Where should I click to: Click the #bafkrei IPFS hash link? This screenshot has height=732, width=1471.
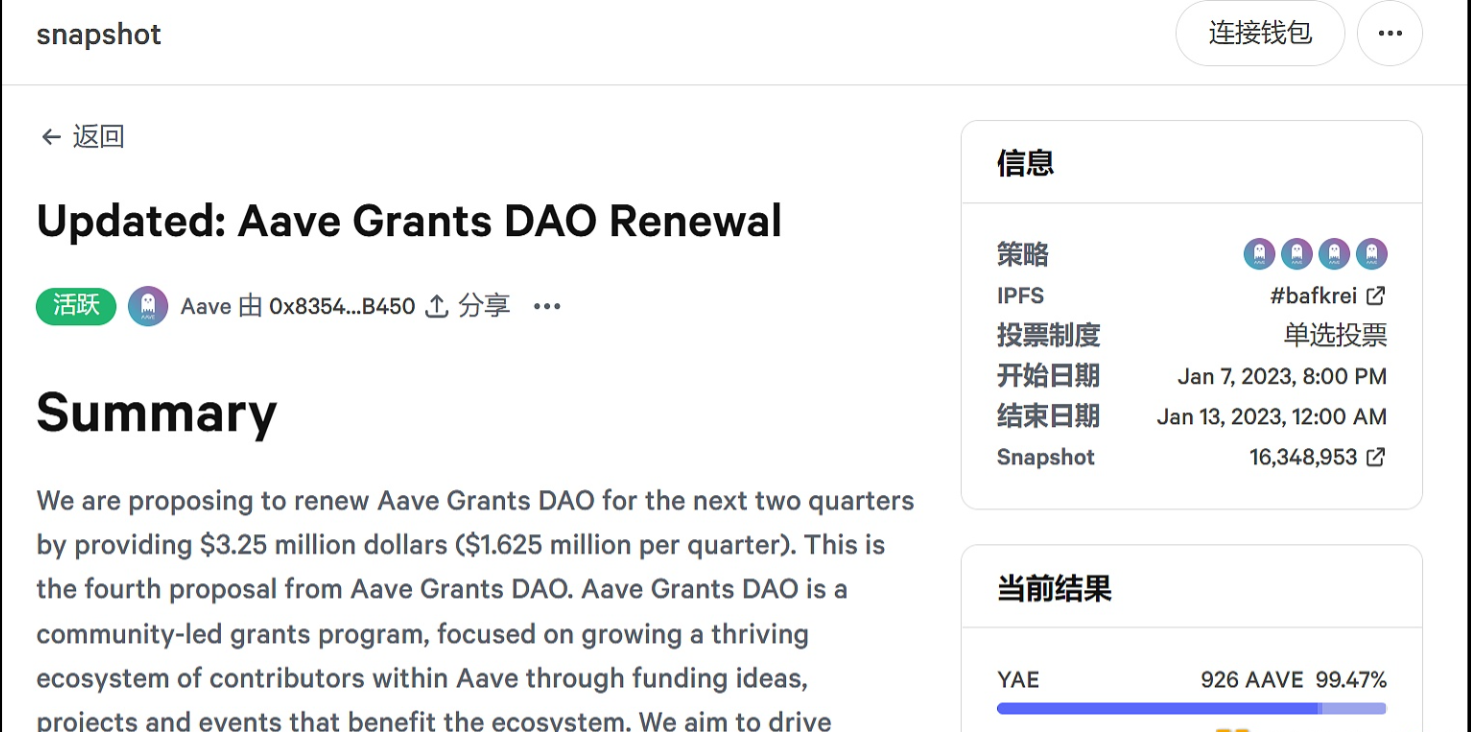[x=1314, y=295]
